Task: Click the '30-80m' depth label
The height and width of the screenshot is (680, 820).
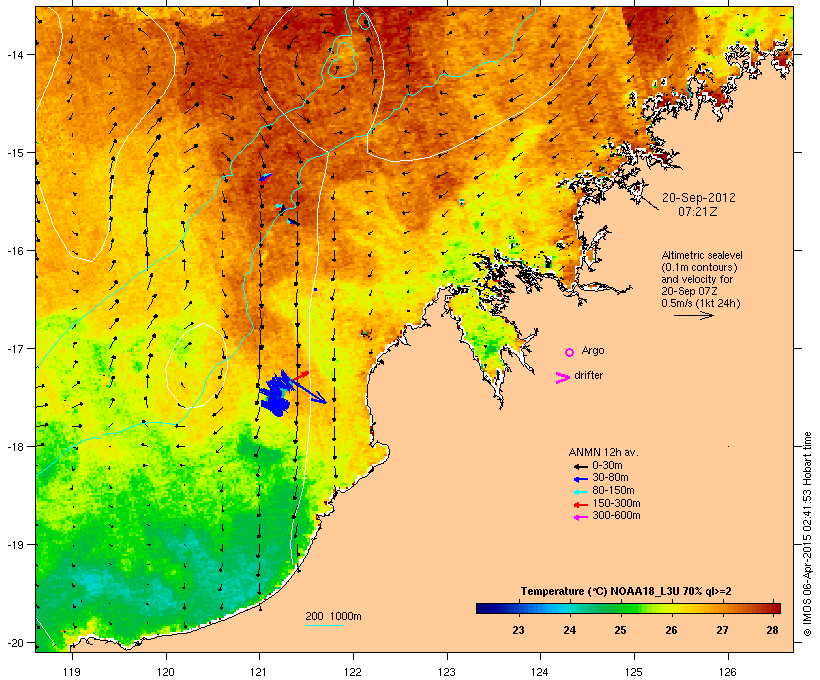Action: point(610,478)
